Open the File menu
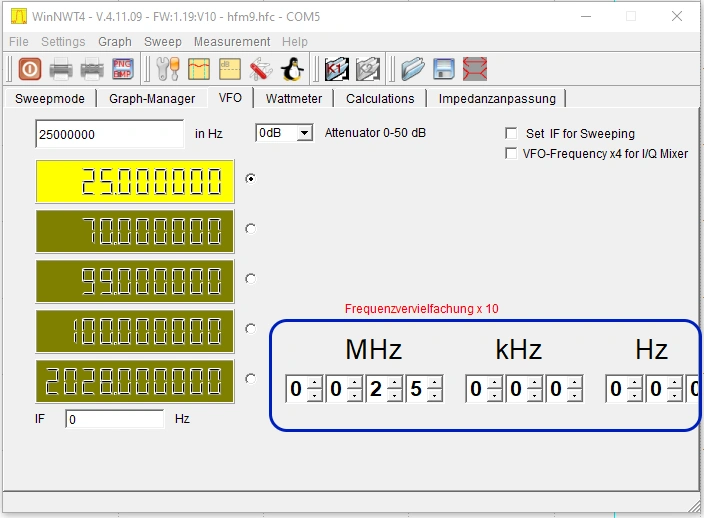The height and width of the screenshot is (519, 705). 19,42
